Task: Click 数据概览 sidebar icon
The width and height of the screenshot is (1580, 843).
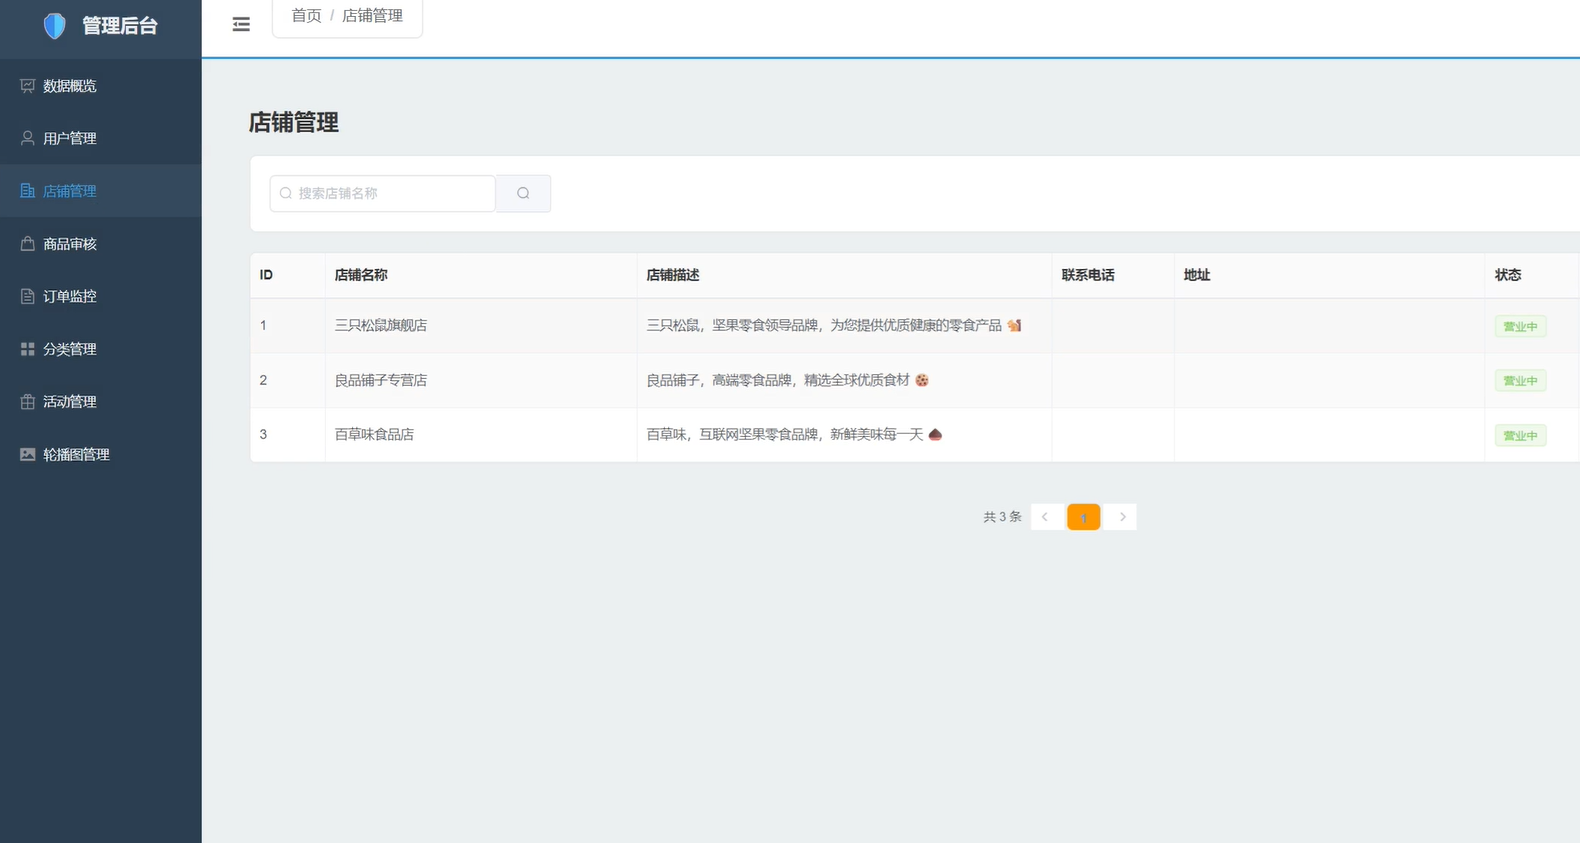Action: click(28, 86)
